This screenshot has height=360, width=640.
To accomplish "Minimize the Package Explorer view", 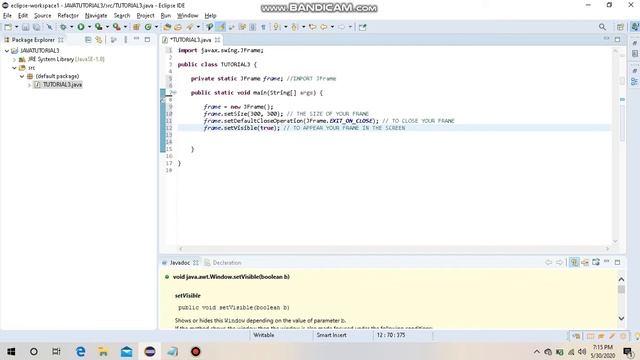I will pos(136,39).
